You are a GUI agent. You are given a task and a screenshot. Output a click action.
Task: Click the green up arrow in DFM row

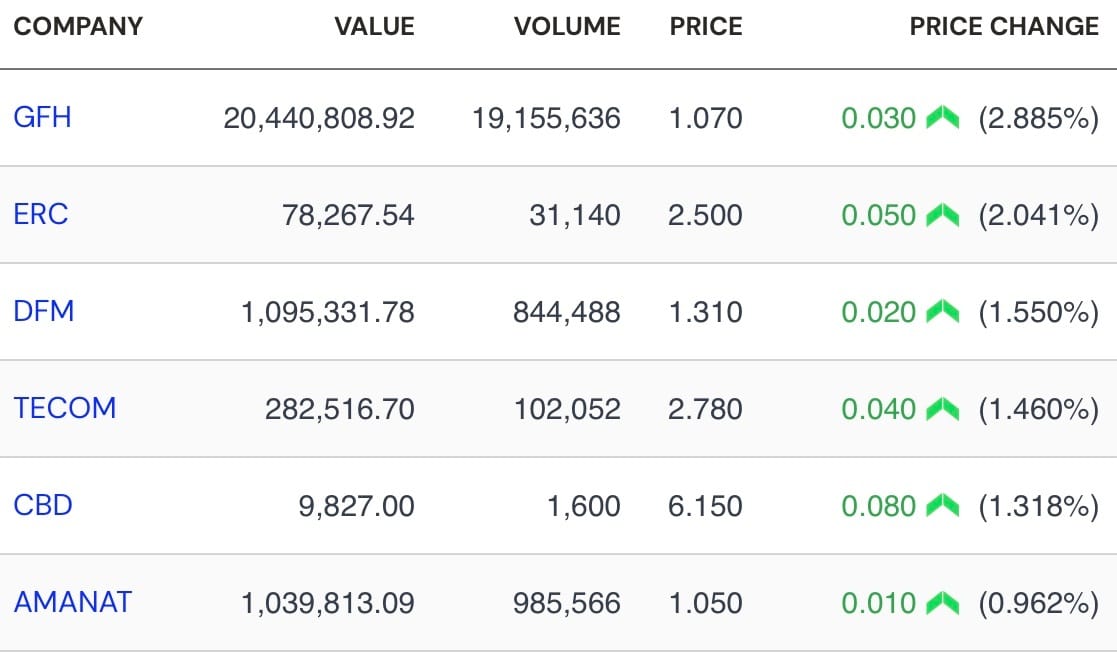[x=942, y=311]
